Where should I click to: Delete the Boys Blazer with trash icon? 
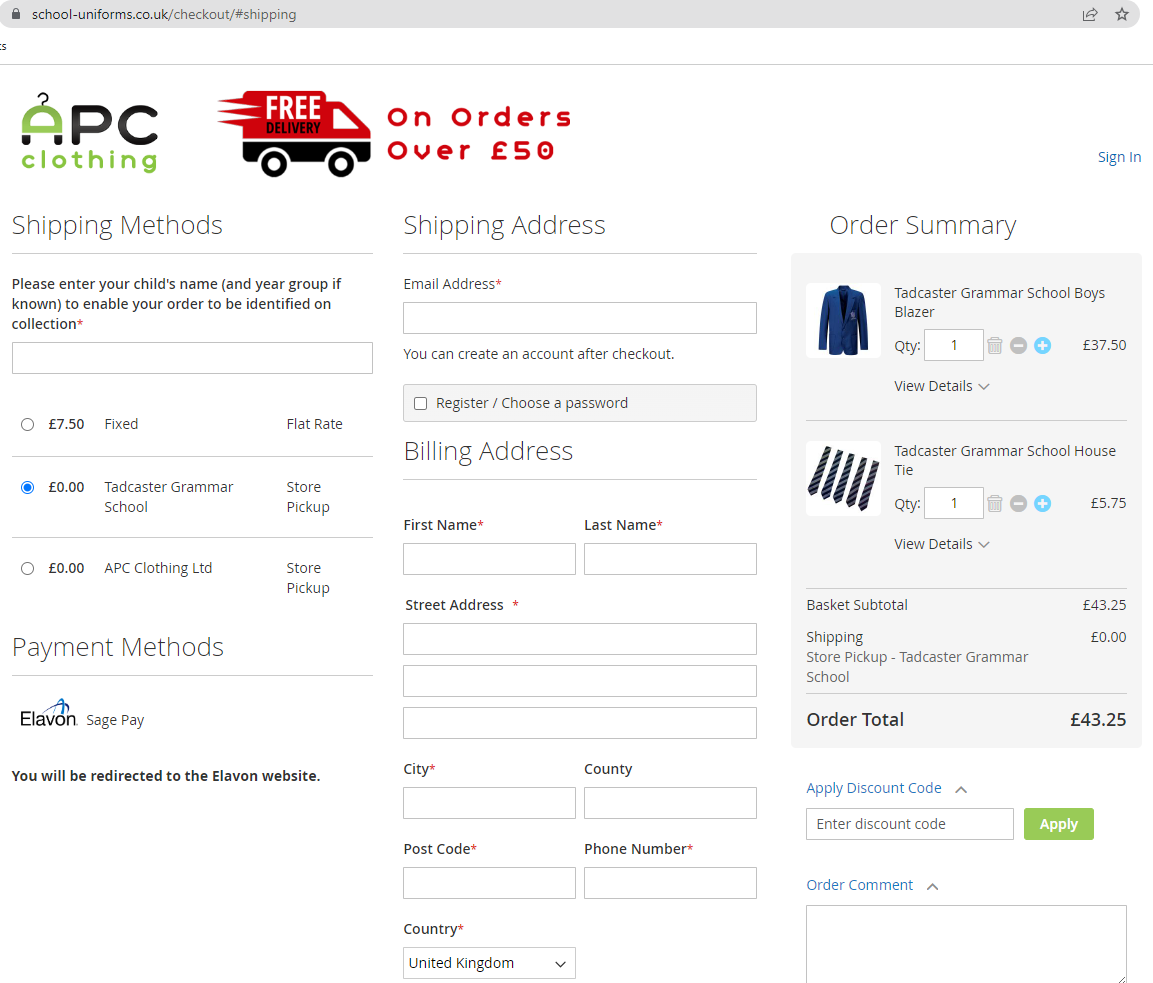tap(994, 346)
